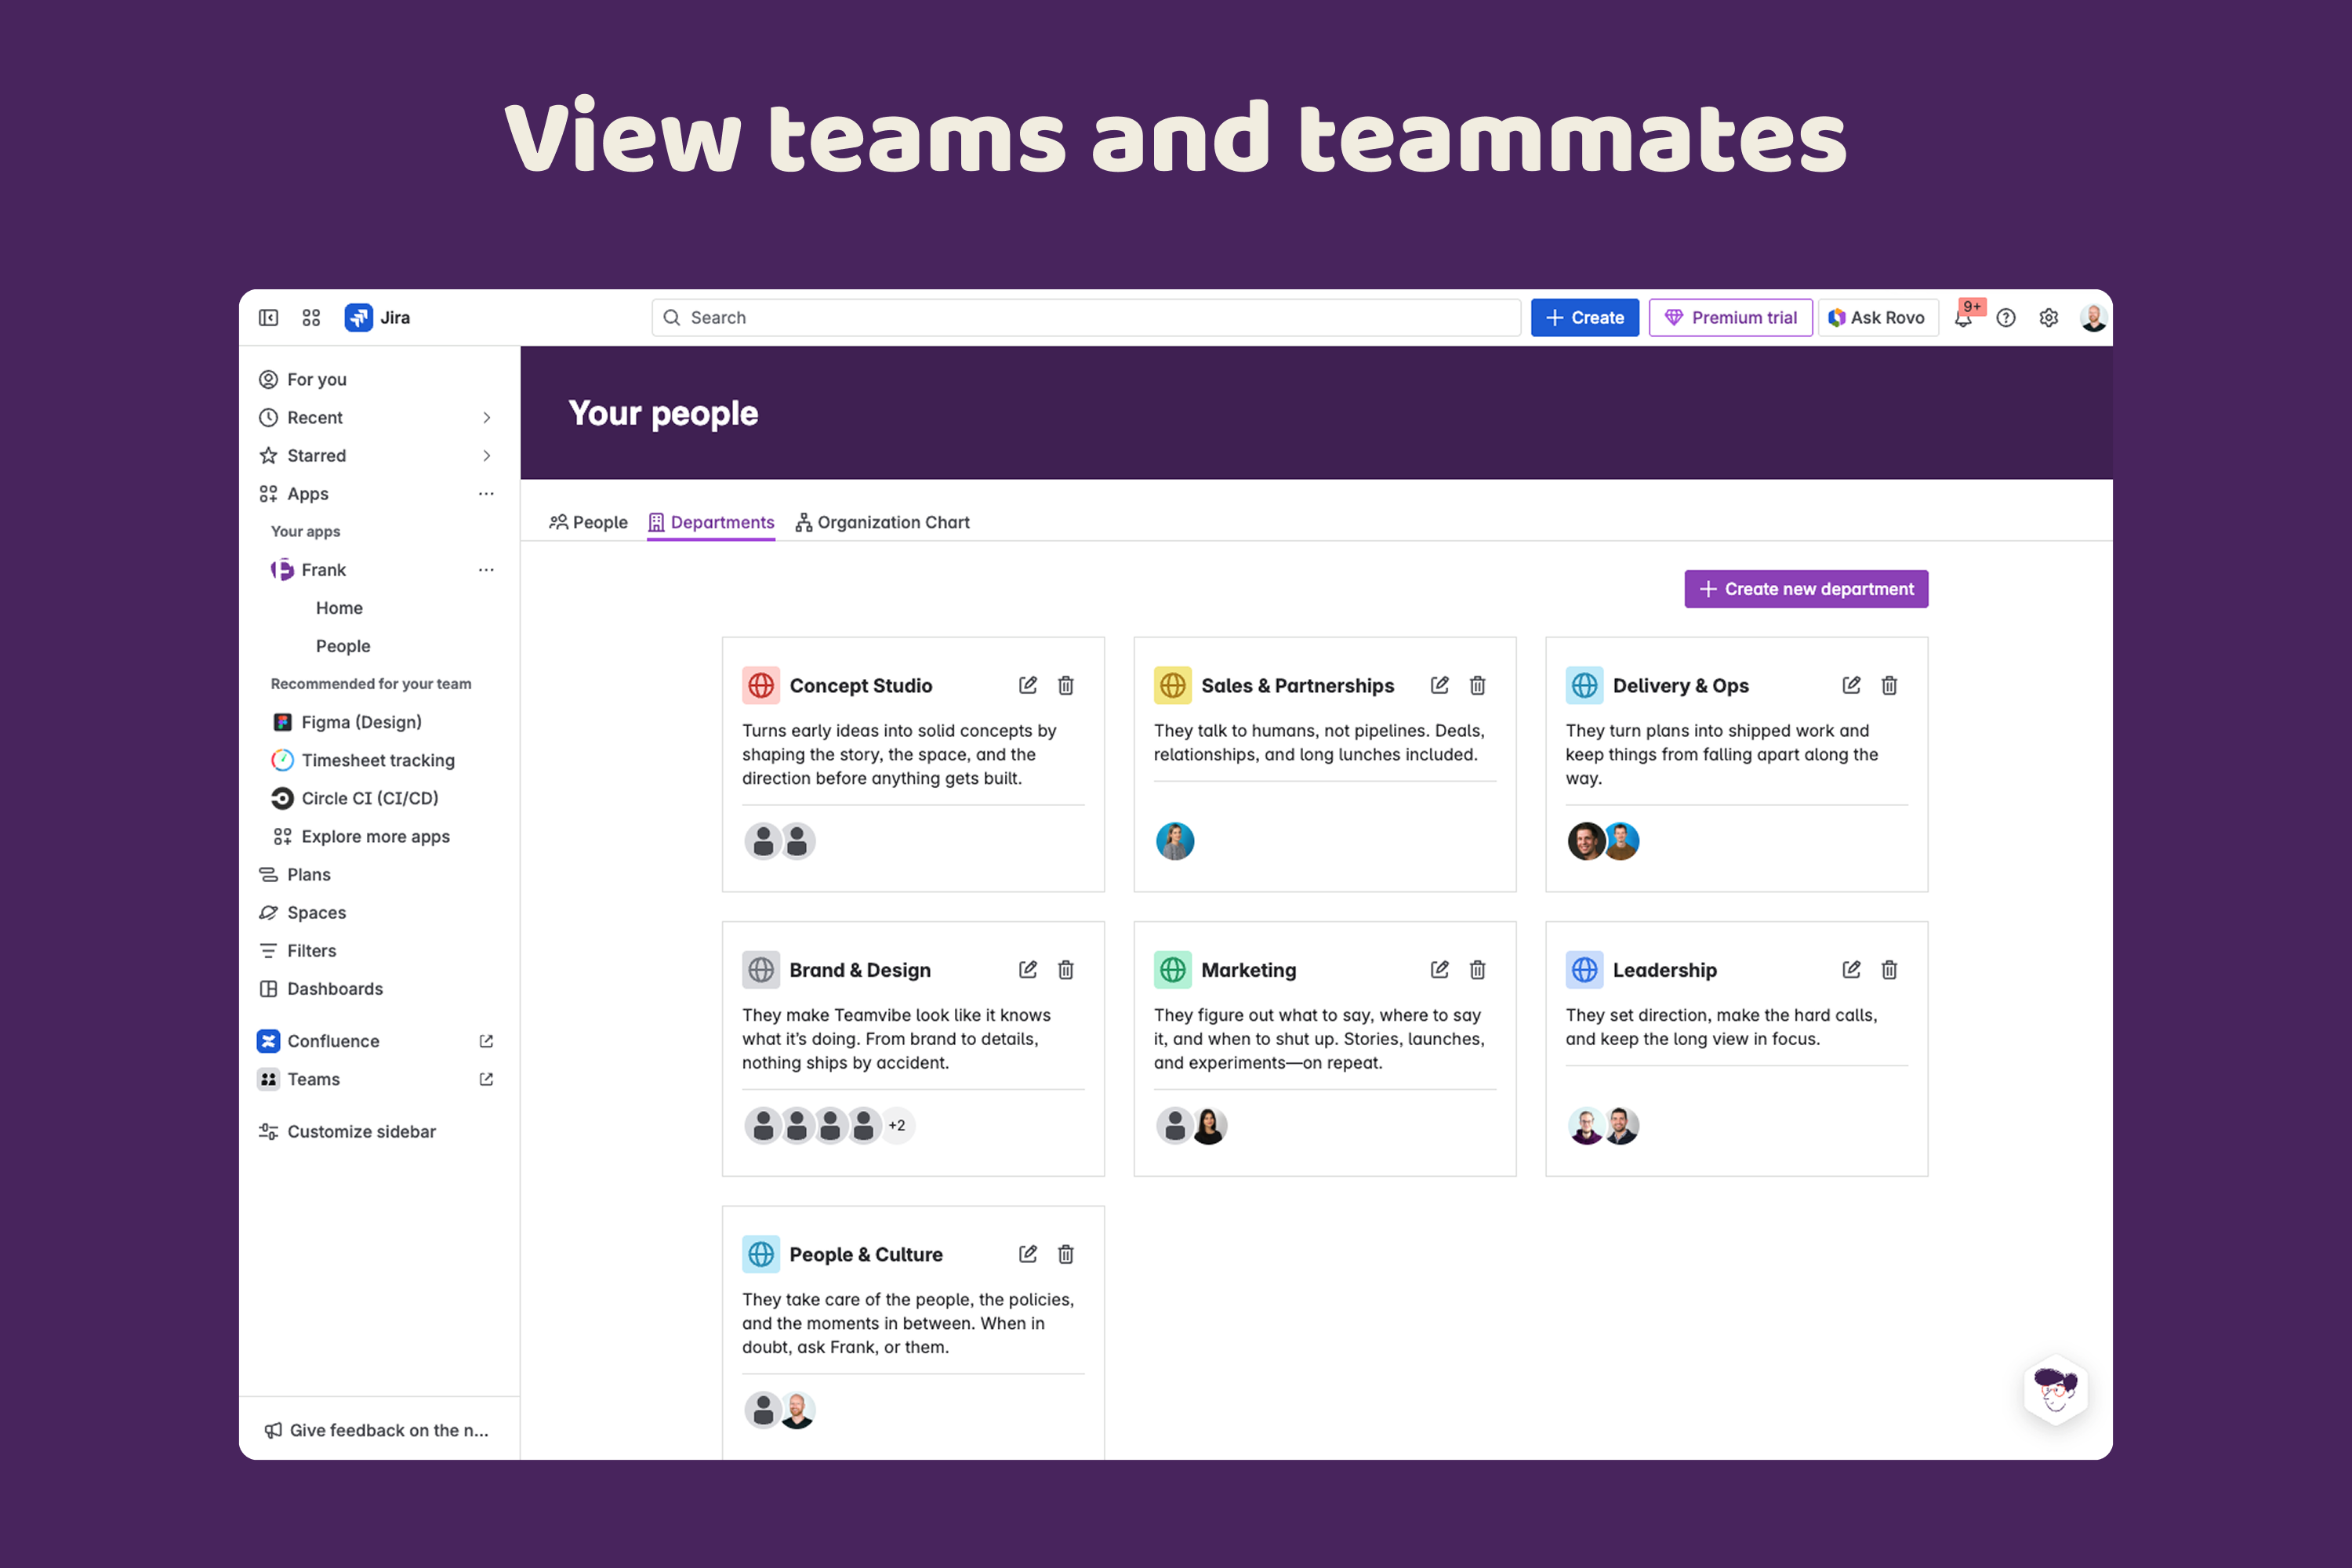Switch to the People tab

coord(589,522)
